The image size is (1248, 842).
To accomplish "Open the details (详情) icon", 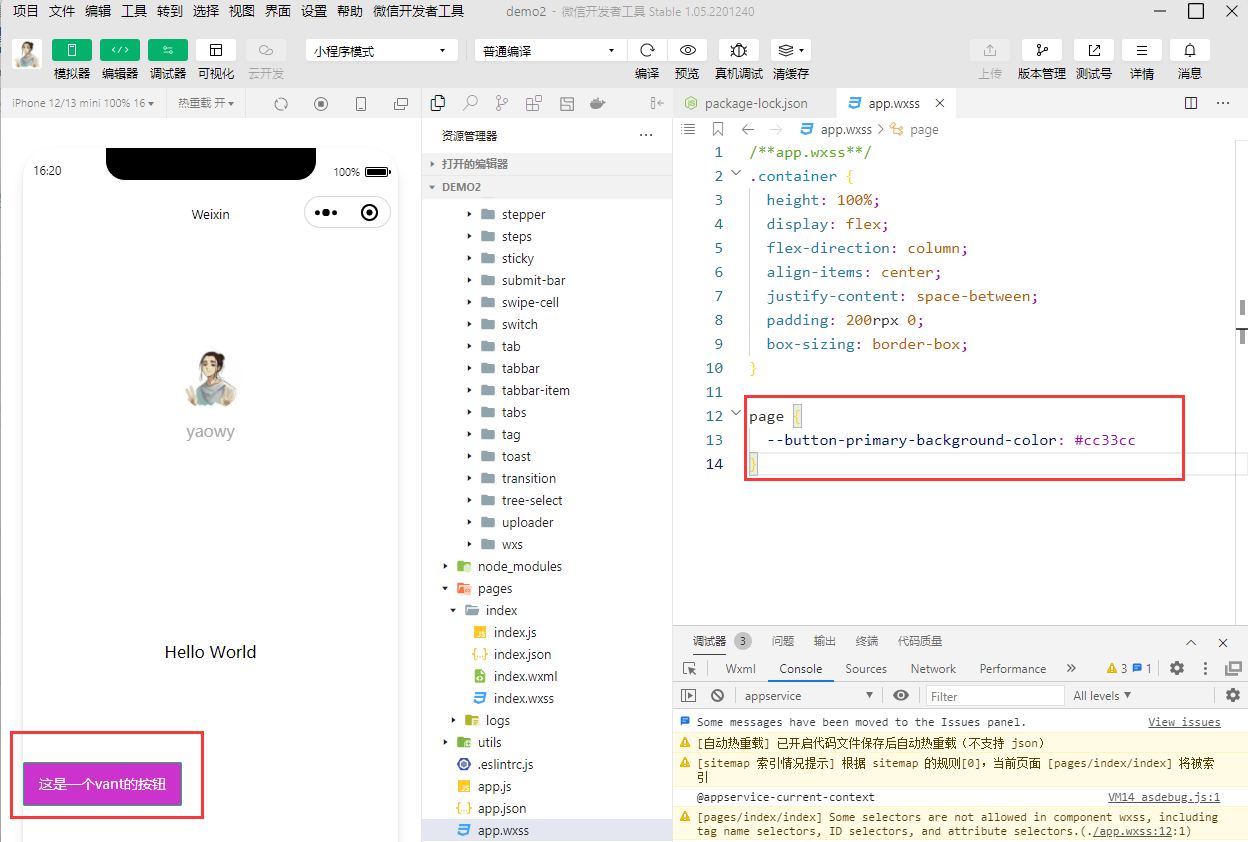I will [x=1142, y=50].
